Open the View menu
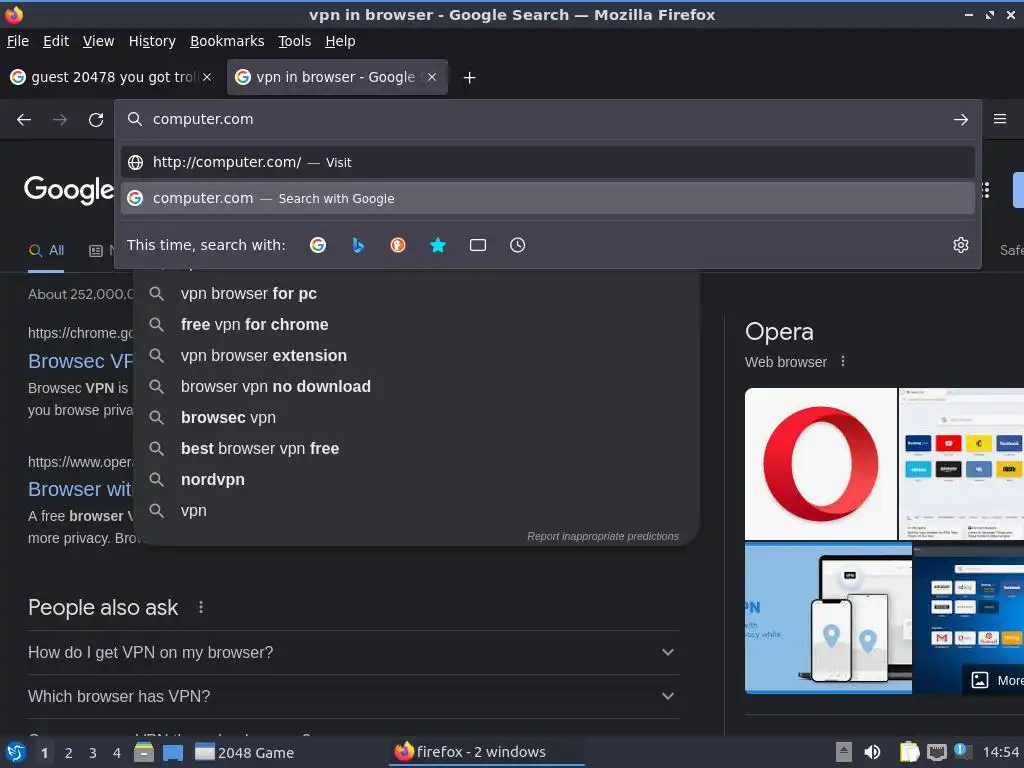This screenshot has width=1024, height=768. tap(98, 41)
